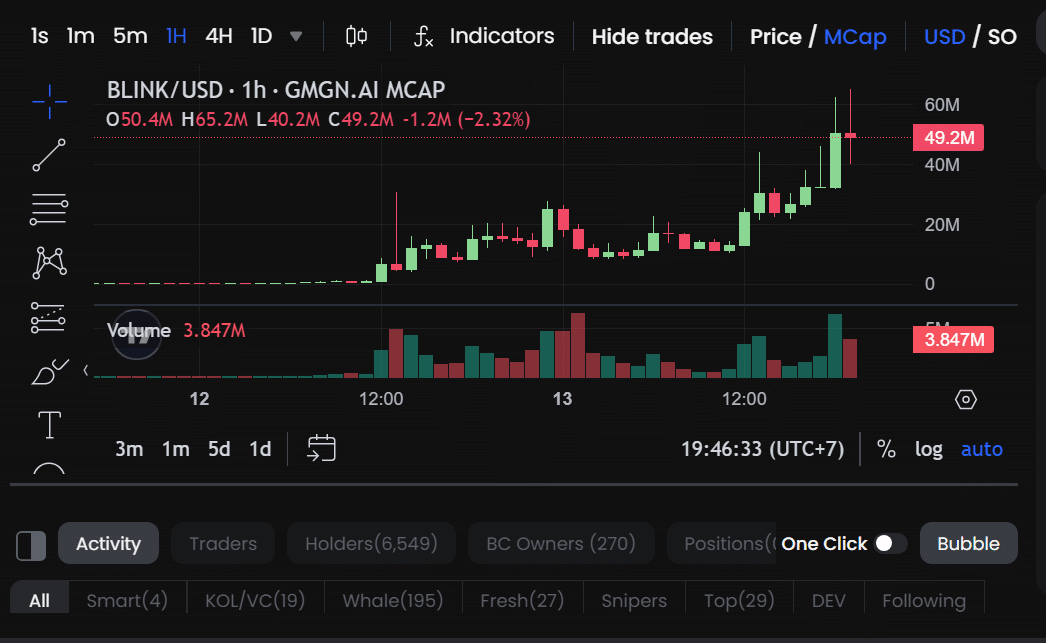Switch to the Traders tab
1046x643 pixels.
222,543
